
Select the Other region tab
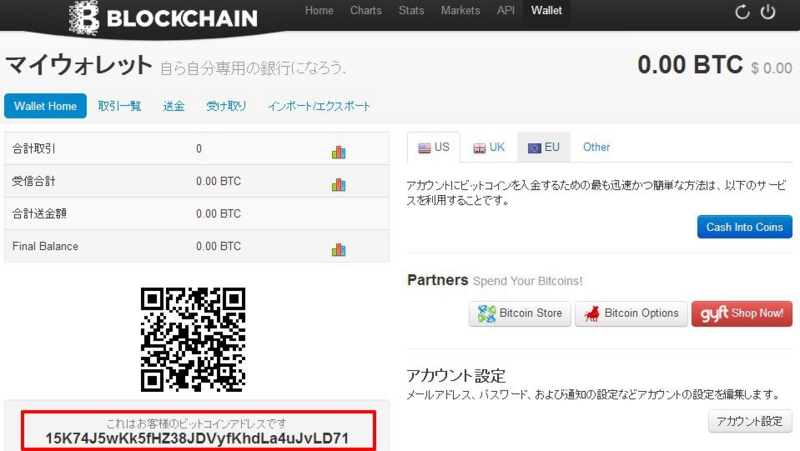click(596, 147)
